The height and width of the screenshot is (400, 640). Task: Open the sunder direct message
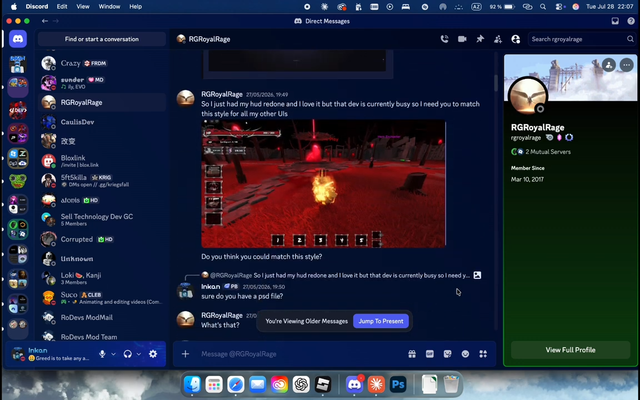coord(102,83)
